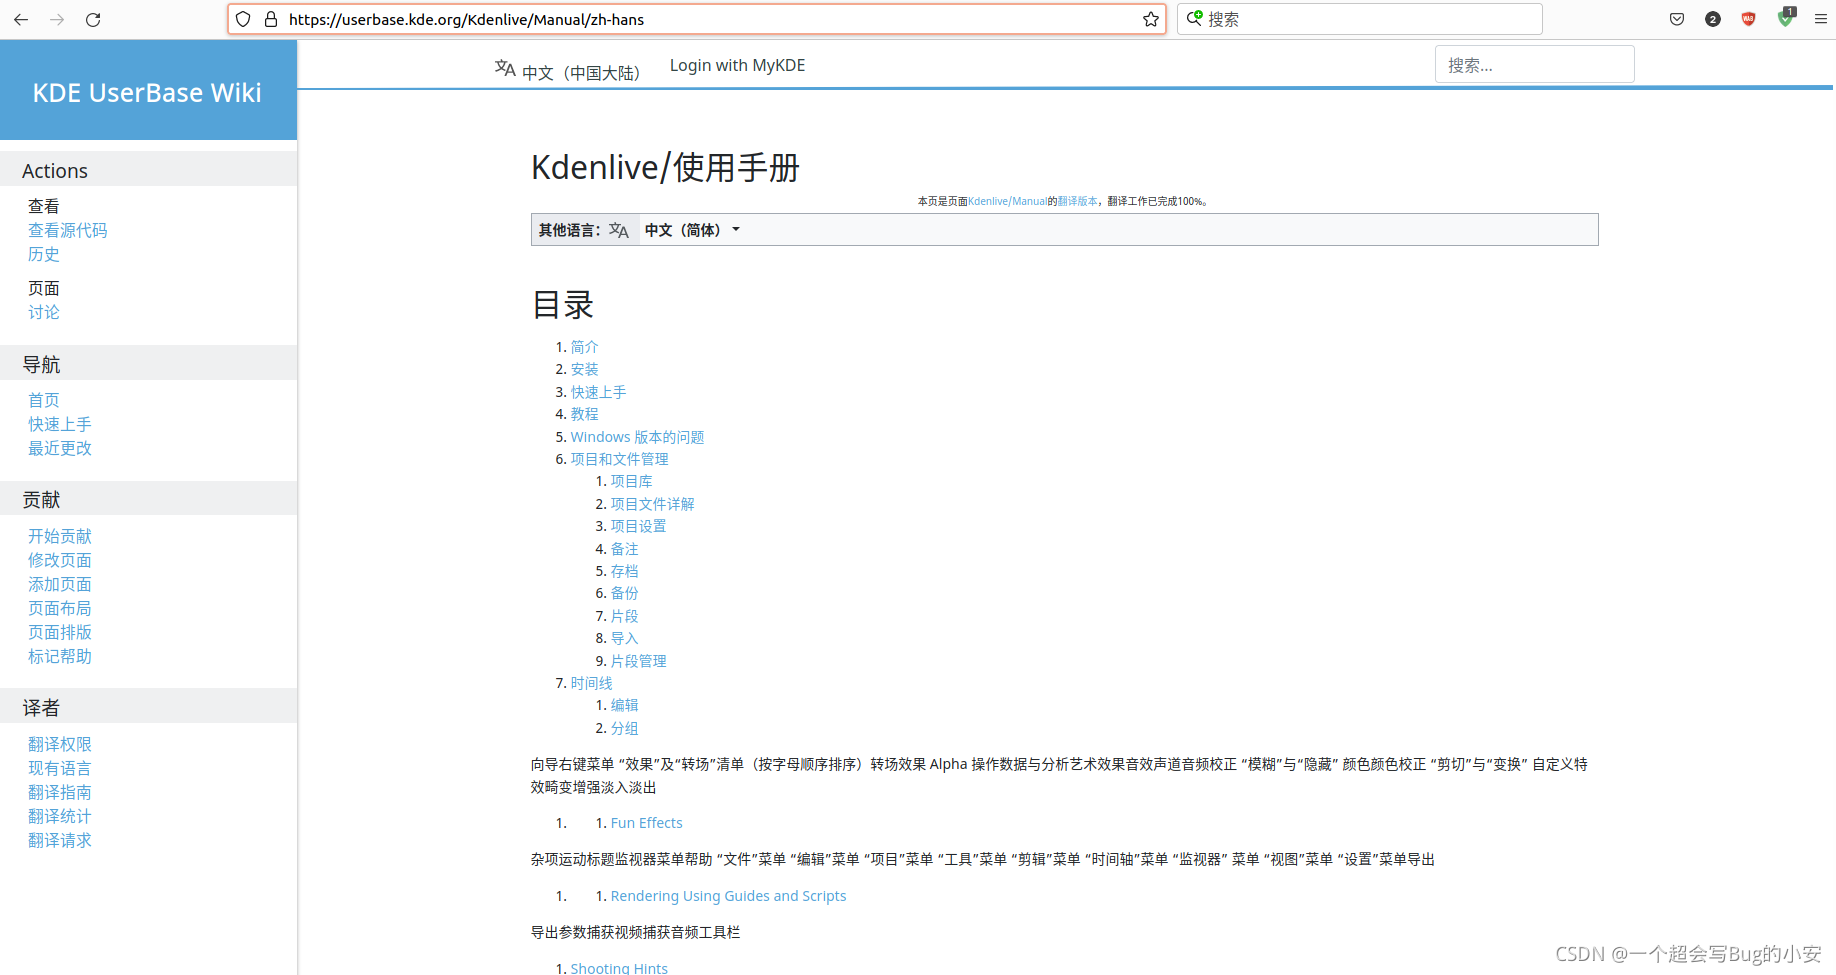
Task: Open 安装 in table of contents
Action: pos(584,370)
